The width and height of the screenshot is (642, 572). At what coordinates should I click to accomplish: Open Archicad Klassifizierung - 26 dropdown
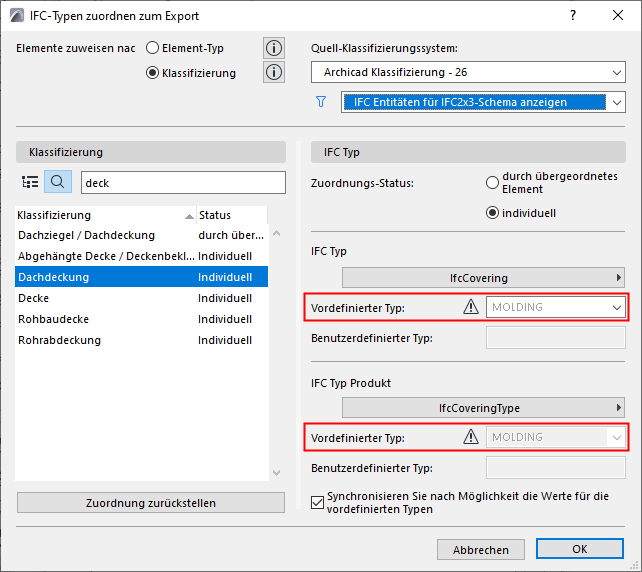coord(467,72)
